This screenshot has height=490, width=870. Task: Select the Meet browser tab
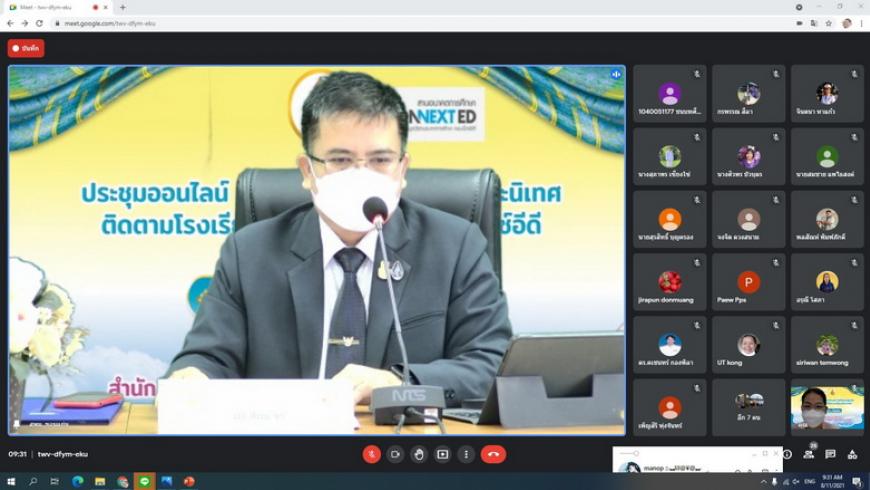tap(50, 7)
